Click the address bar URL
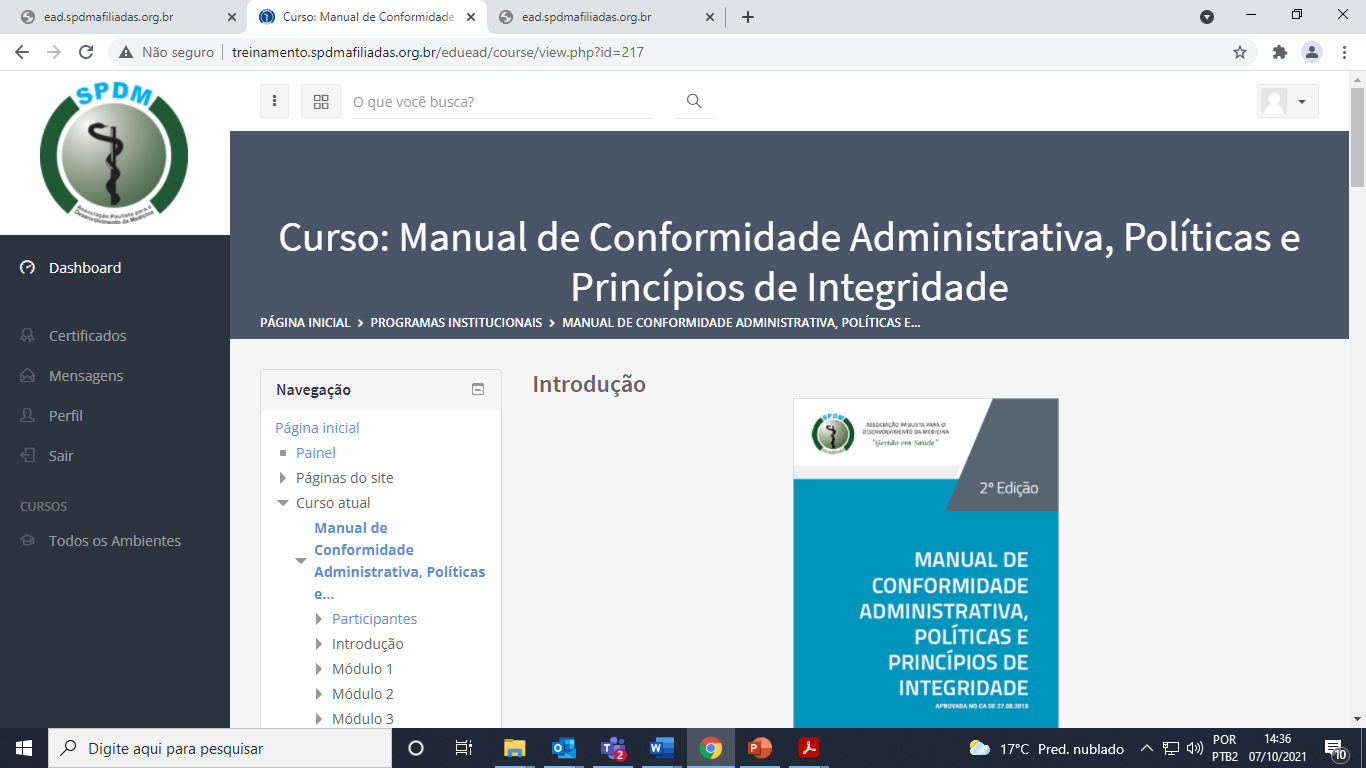 (437, 52)
